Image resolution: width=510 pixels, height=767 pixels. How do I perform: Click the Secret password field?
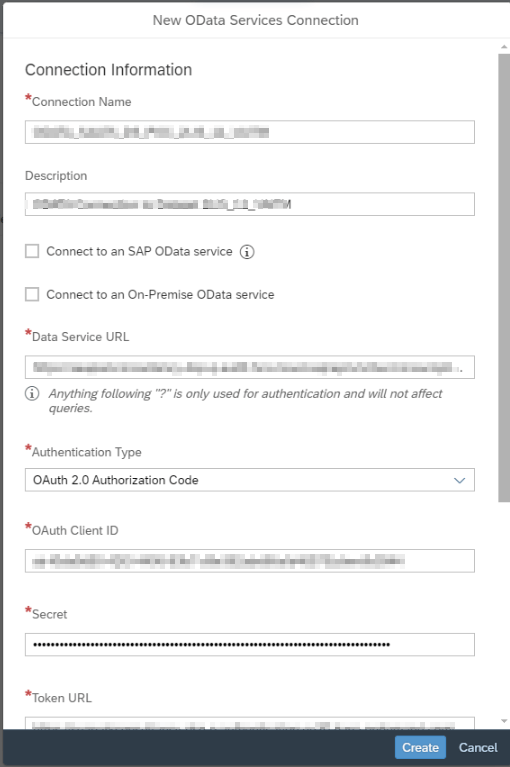pyautogui.click(x=249, y=644)
